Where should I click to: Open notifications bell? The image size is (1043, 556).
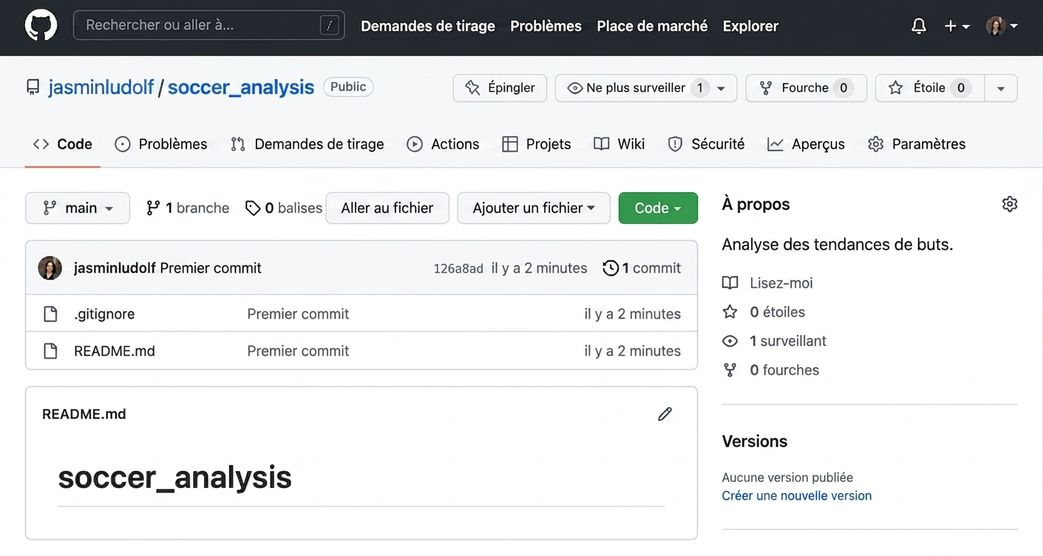919,26
